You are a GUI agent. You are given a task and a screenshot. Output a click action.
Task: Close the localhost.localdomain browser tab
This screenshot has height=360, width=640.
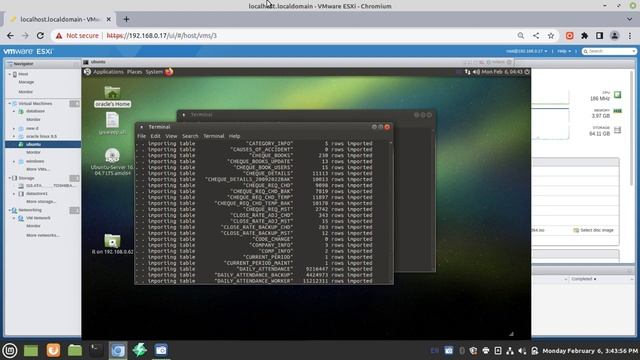pos(109,19)
